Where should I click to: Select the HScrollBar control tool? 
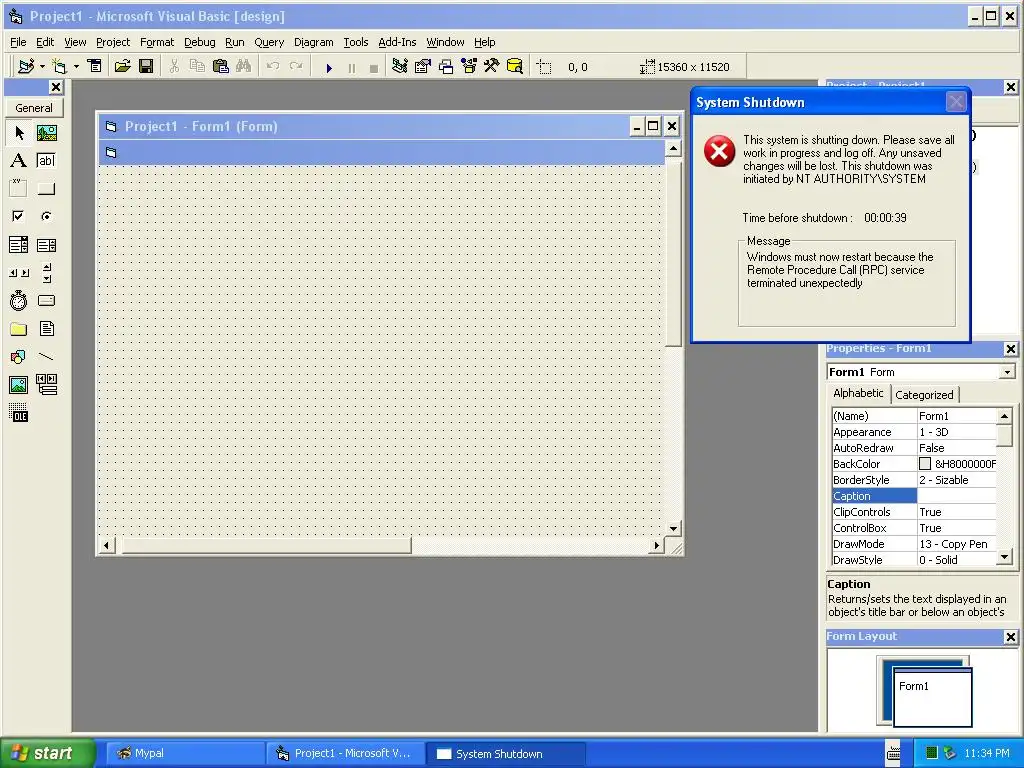[x=18, y=273]
